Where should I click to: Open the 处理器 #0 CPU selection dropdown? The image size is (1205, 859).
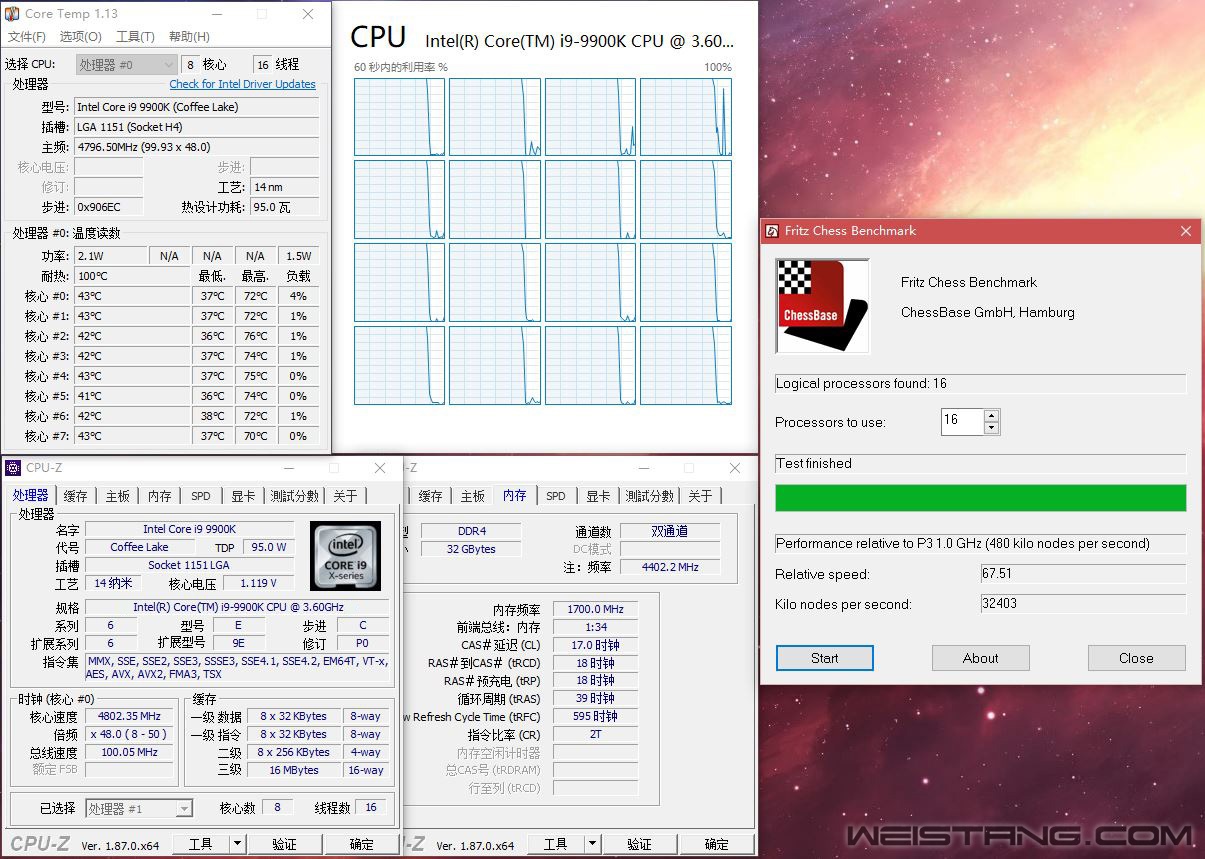click(127, 64)
